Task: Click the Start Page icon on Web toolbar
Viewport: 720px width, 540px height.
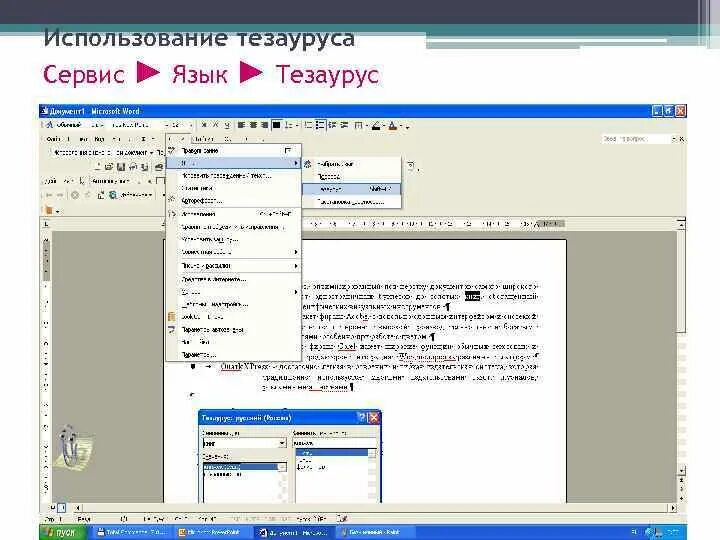Action: [x=101, y=195]
